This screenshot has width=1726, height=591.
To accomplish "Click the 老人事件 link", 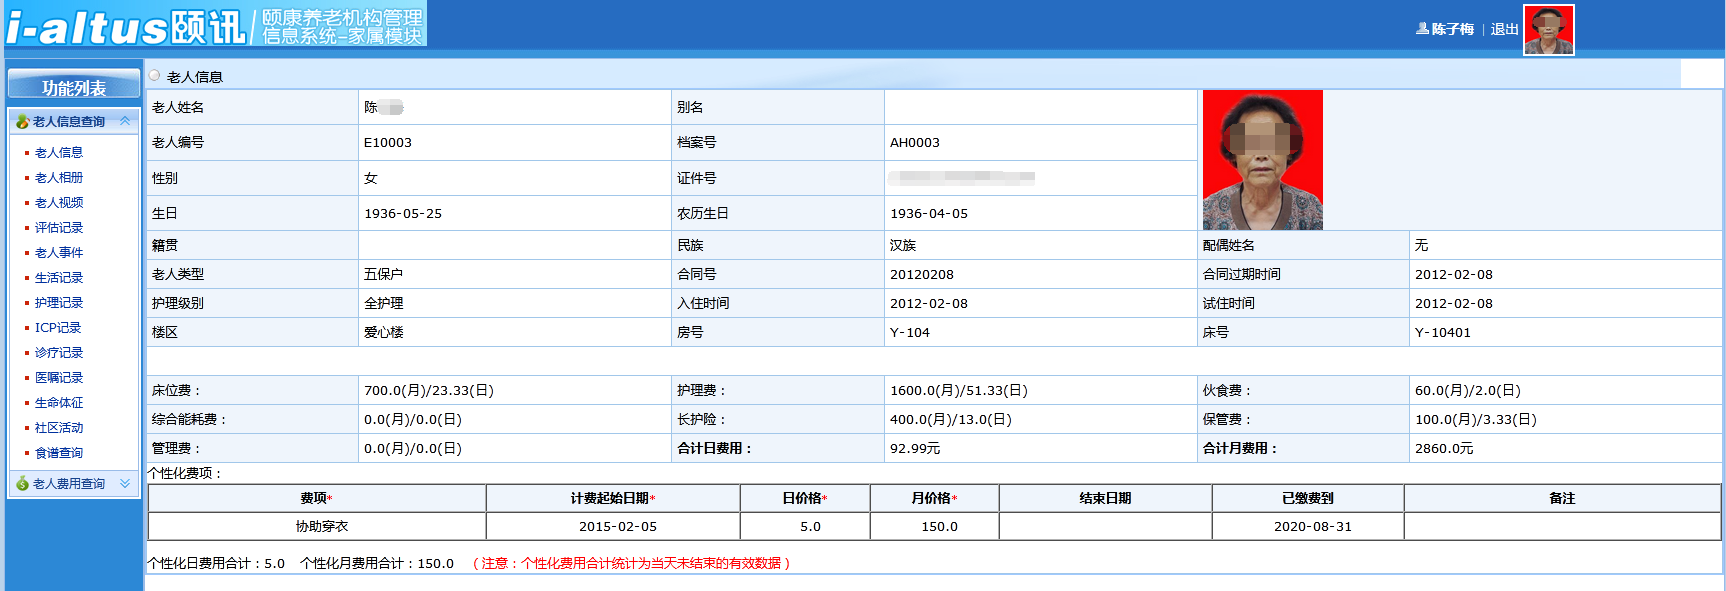I will [x=59, y=253].
